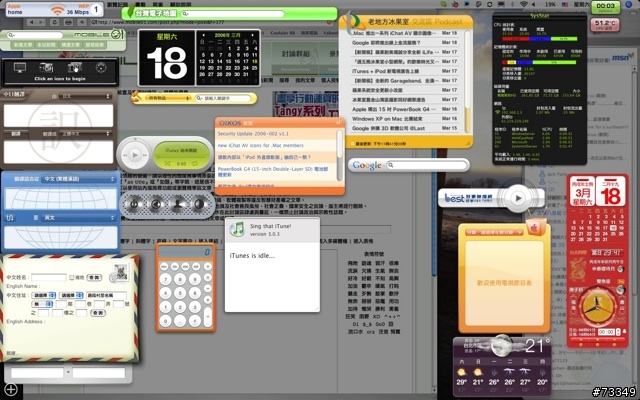Screen dimensions: 640x400
Task: Toggle shuffle in the iTunes widget
Action: click(x=167, y=164)
